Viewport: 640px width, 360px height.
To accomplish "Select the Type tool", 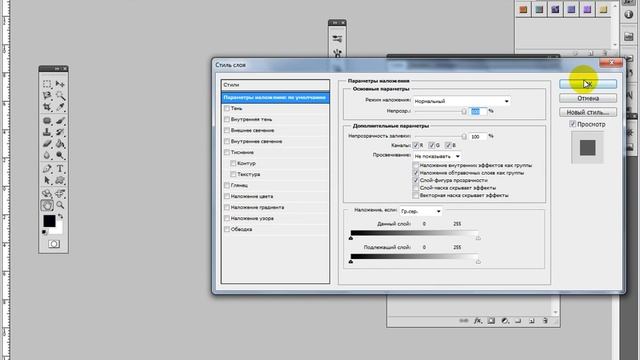I will point(60,169).
